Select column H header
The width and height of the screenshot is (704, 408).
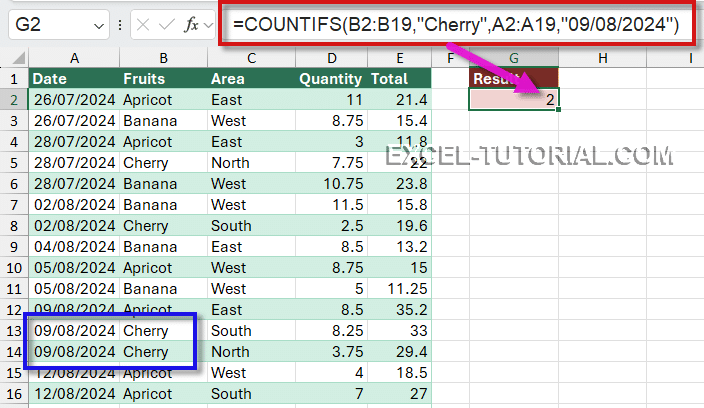coord(603,58)
